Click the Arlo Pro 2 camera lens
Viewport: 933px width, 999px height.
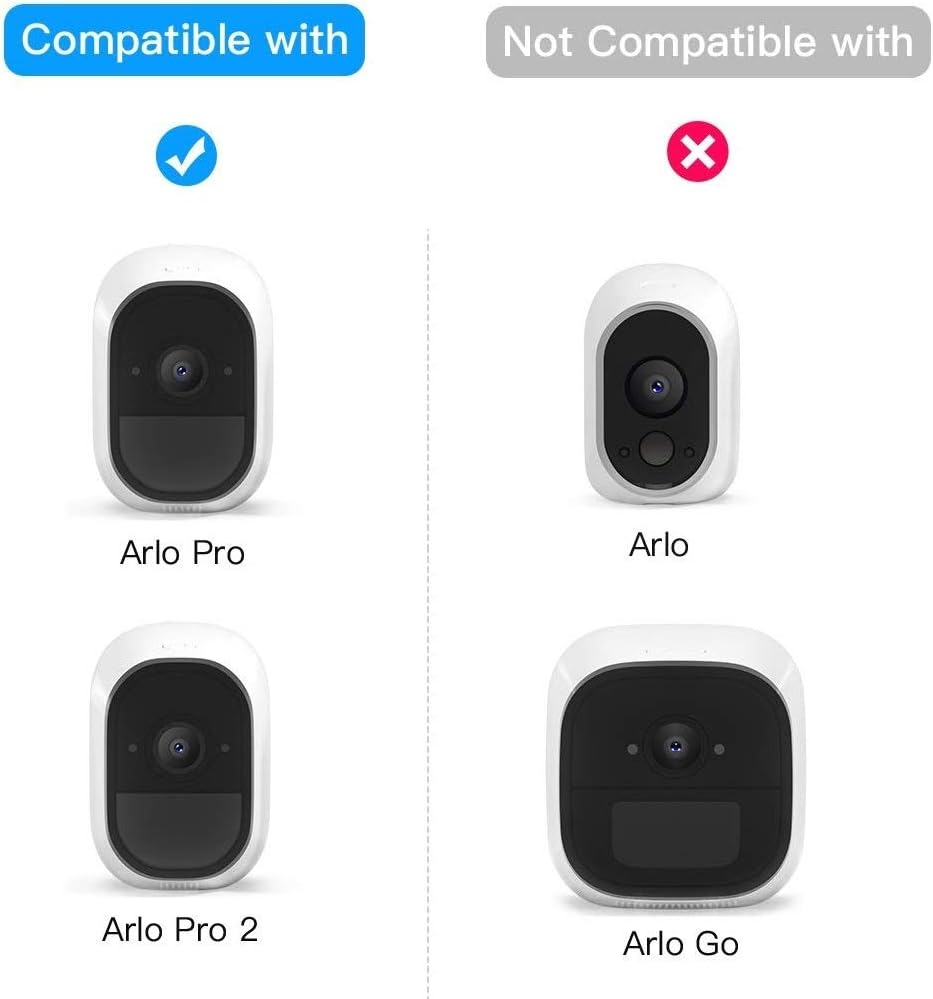pos(179,747)
